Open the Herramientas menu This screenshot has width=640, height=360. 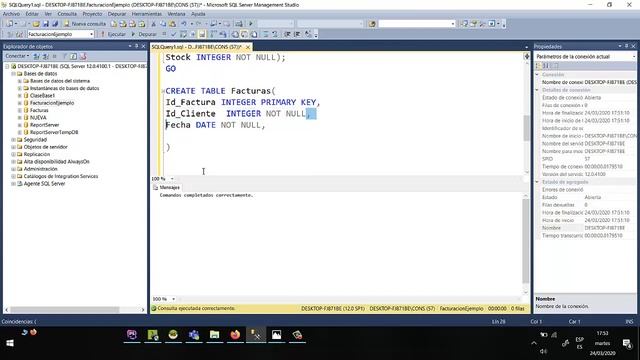click(x=147, y=14)
